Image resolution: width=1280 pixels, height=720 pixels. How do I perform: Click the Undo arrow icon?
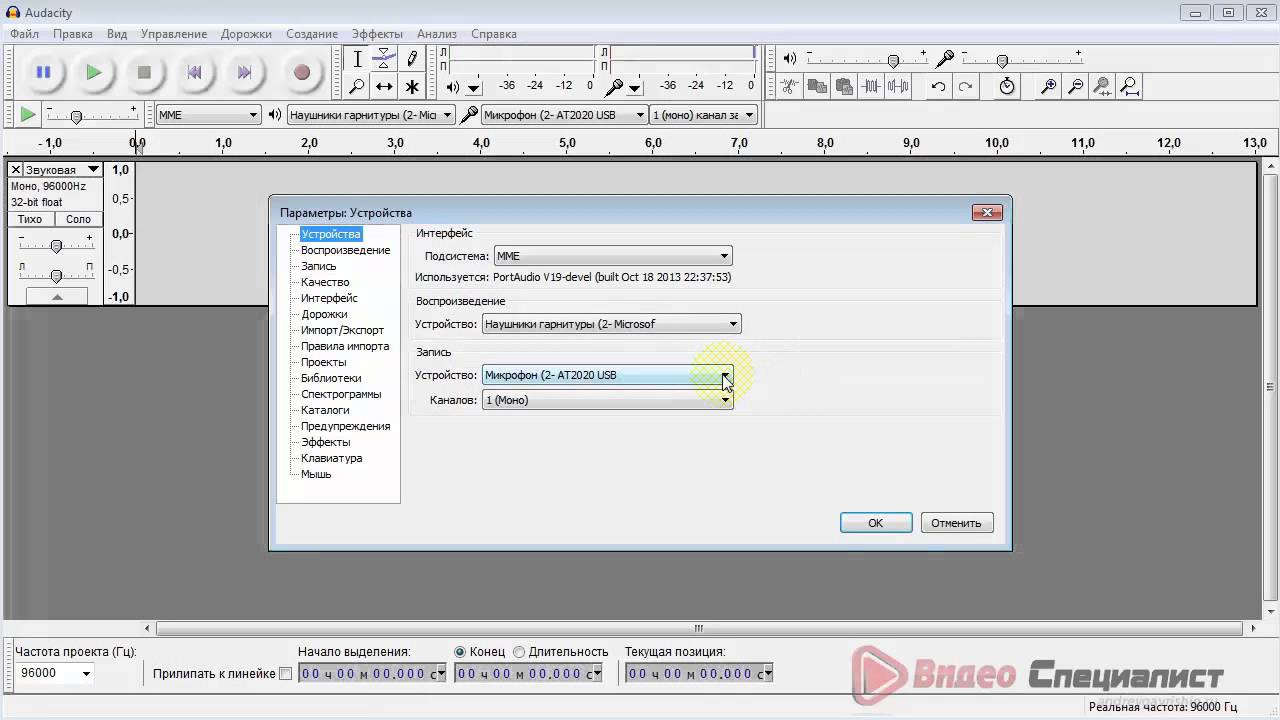coord(938,86)
